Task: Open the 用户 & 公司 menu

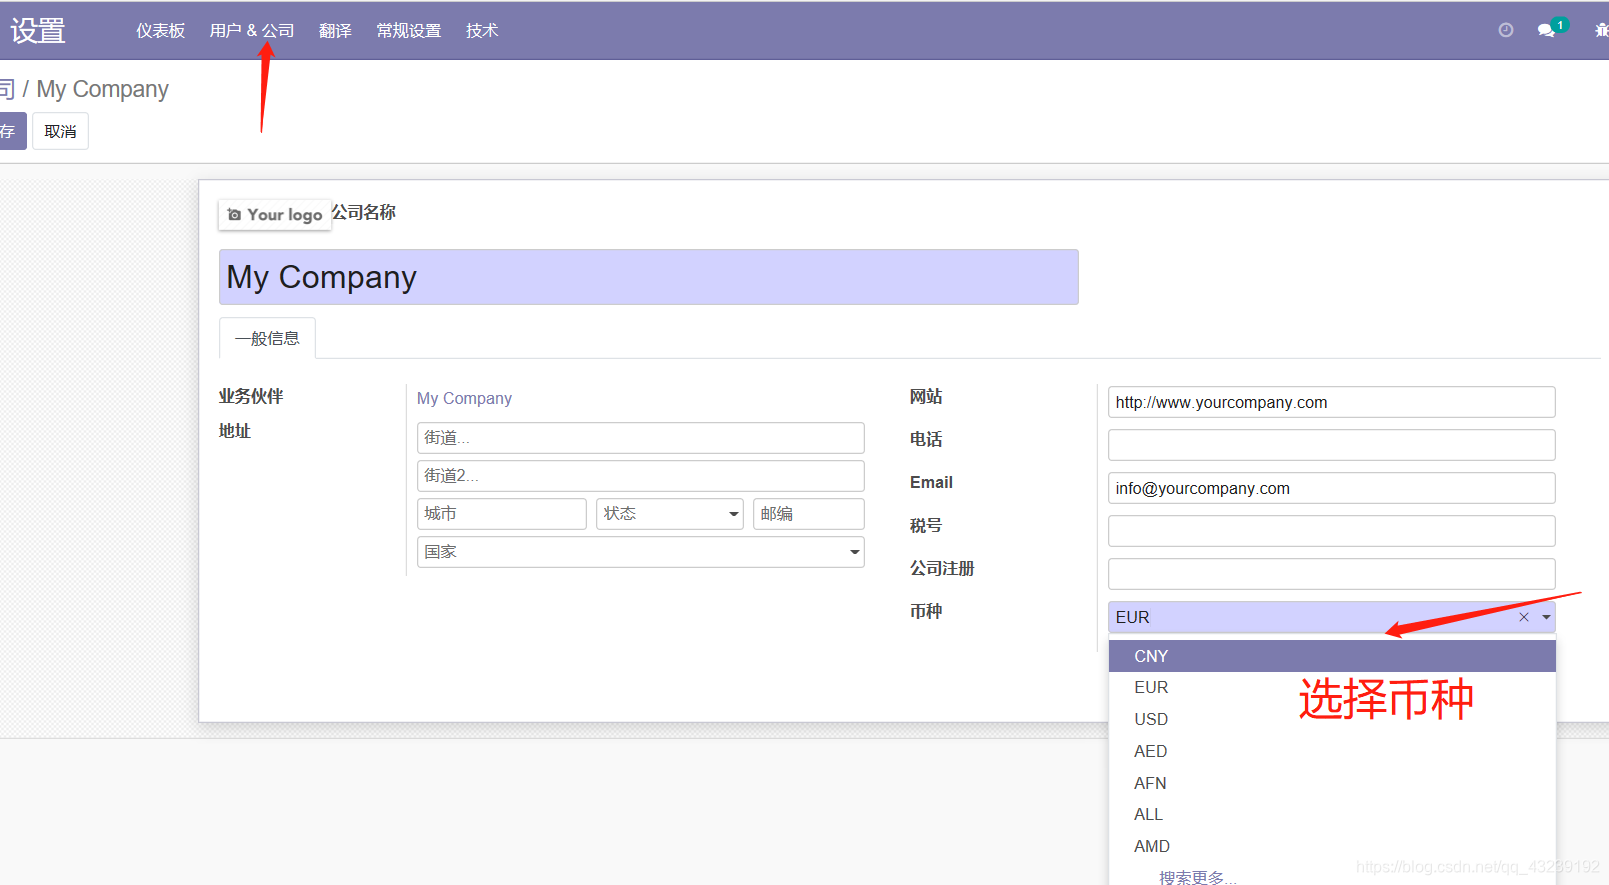Action: pyautogui.click(x=252, y=31)
